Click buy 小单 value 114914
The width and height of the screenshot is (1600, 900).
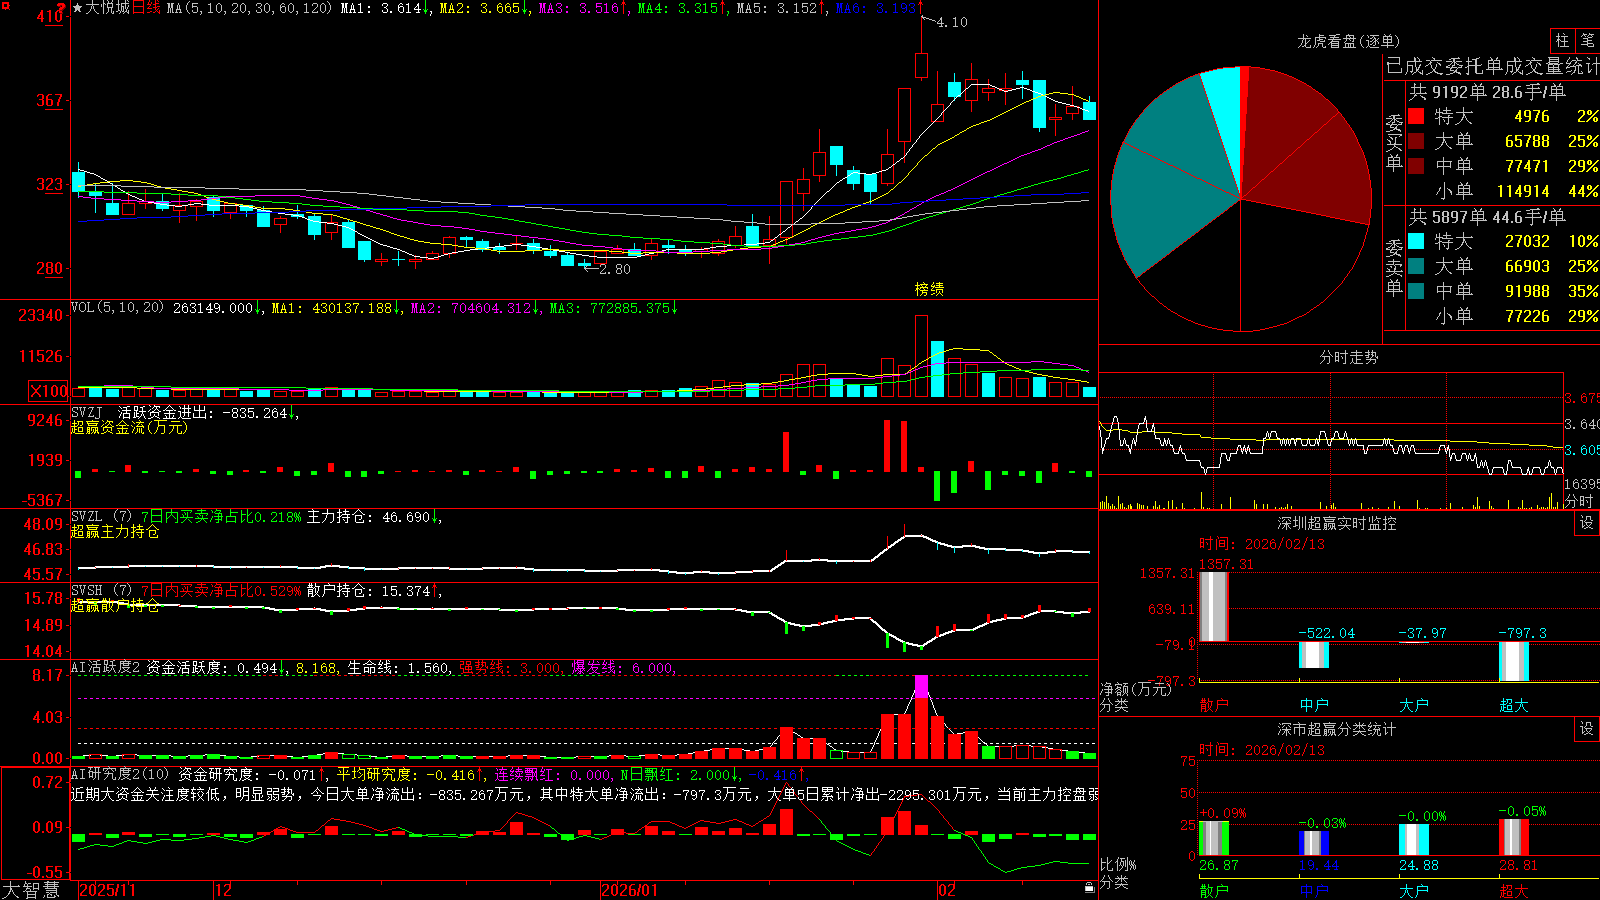click(x=1523, y=191)
